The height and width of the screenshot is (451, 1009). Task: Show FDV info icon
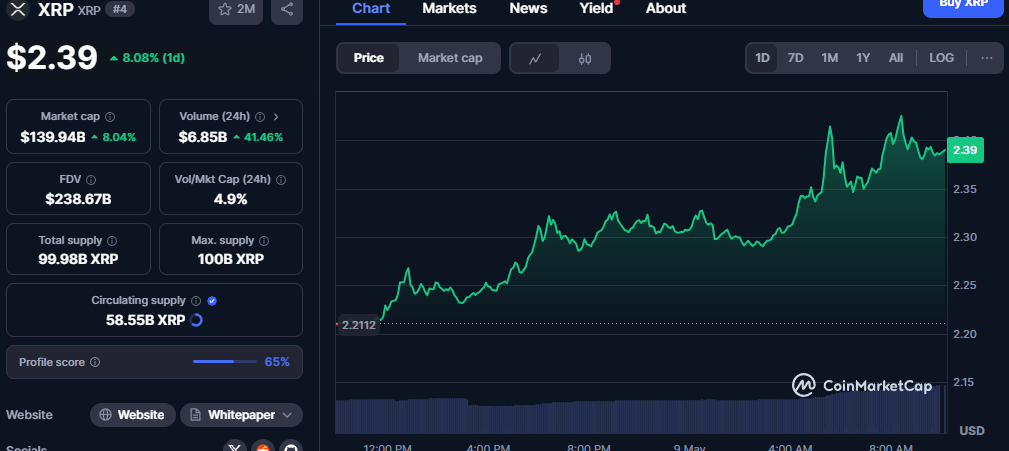coord(91,179)
